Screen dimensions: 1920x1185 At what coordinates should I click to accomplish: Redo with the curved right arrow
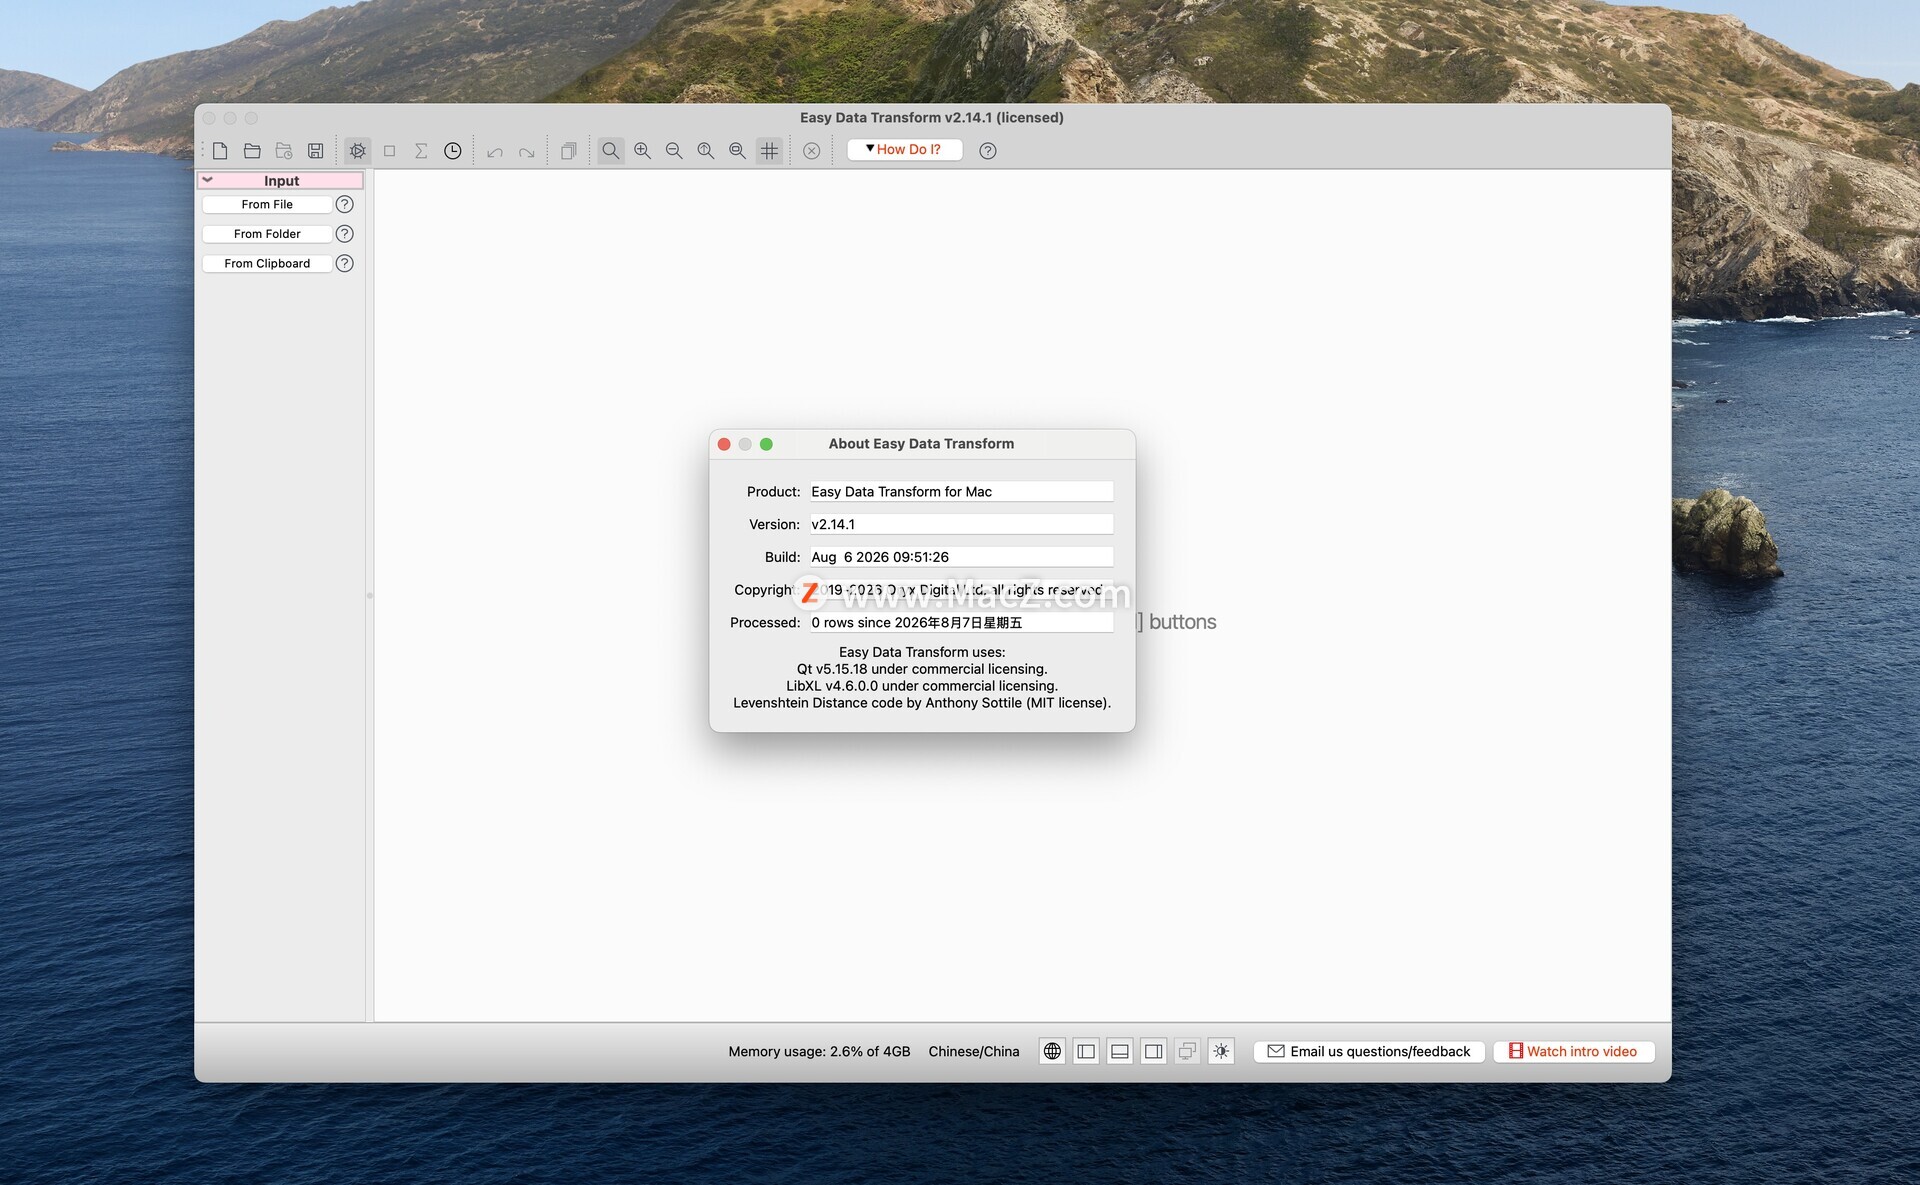[527, 151]
